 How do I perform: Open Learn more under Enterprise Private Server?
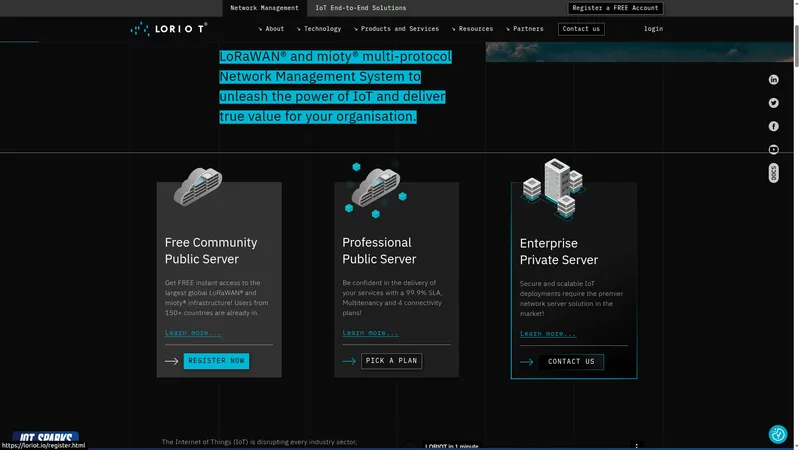click(x=548, y=334)
